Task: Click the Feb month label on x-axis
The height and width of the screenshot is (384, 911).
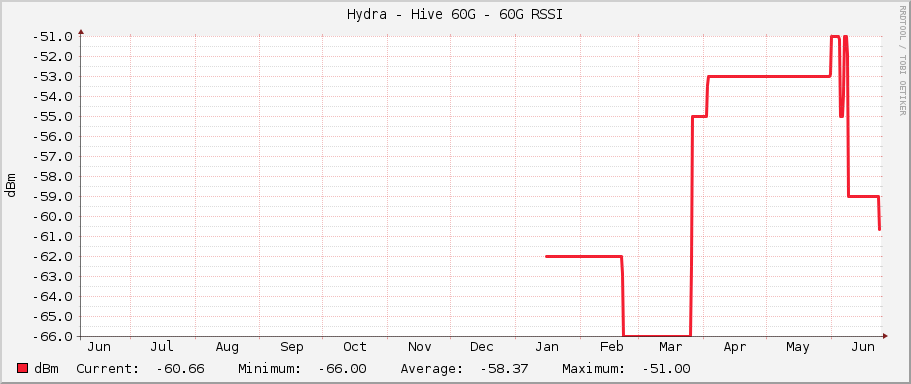Action: (611, 347)
